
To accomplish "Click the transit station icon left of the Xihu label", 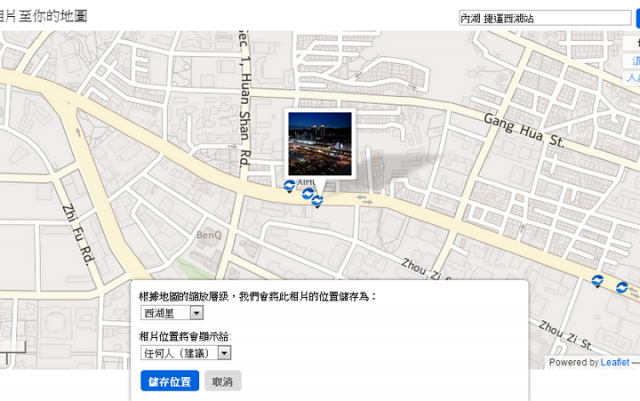I will pos(289,186).
